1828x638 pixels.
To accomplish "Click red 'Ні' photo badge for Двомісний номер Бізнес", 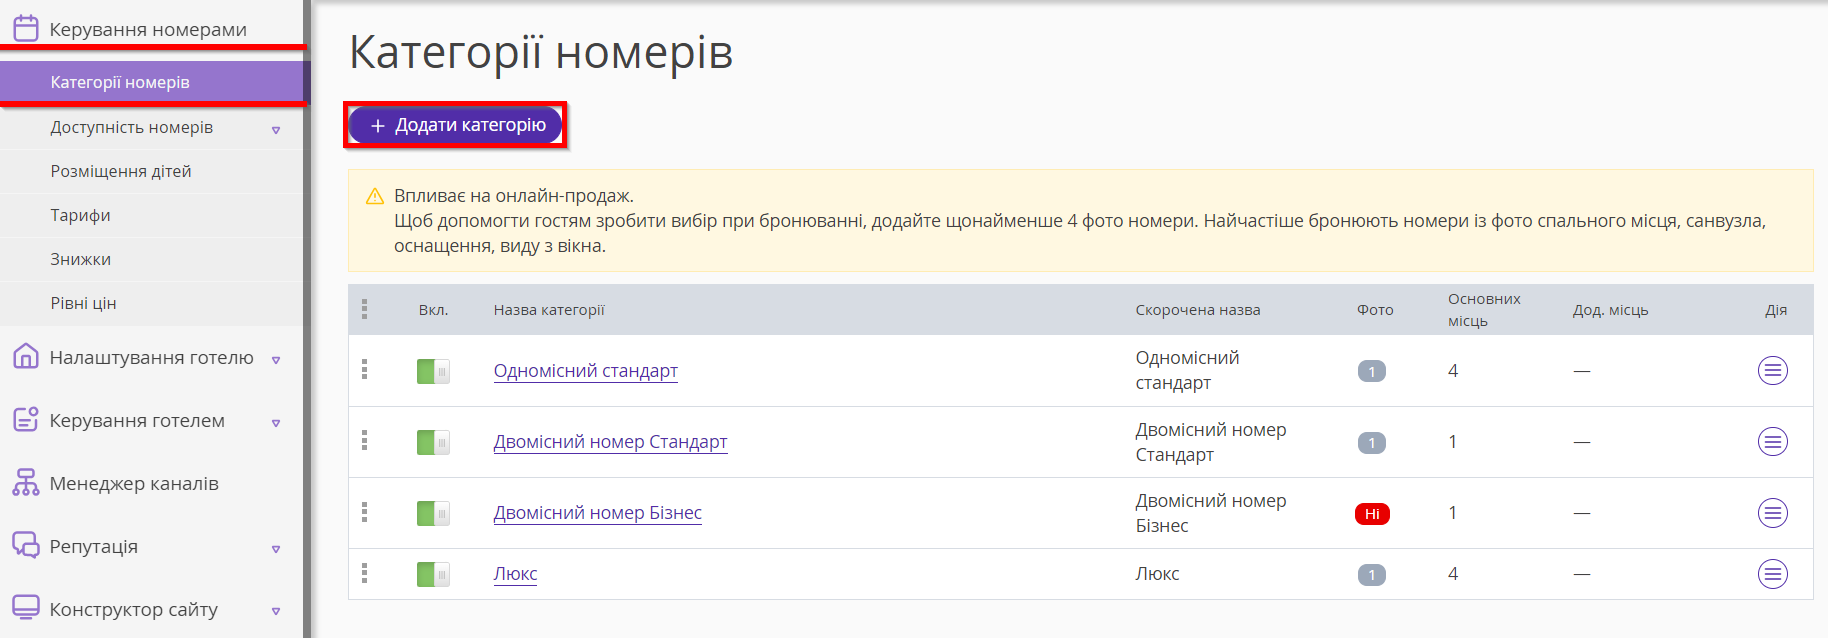I will pos(1372,514).
